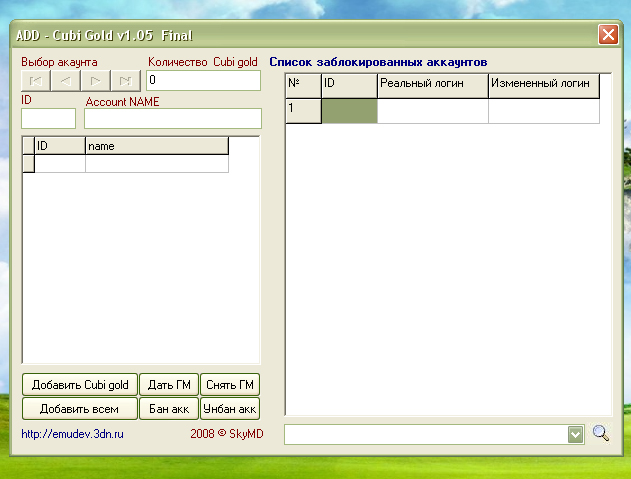631x479 pixels.
Task: Click the Реальный логин column header
Action: tap(432, 86)
